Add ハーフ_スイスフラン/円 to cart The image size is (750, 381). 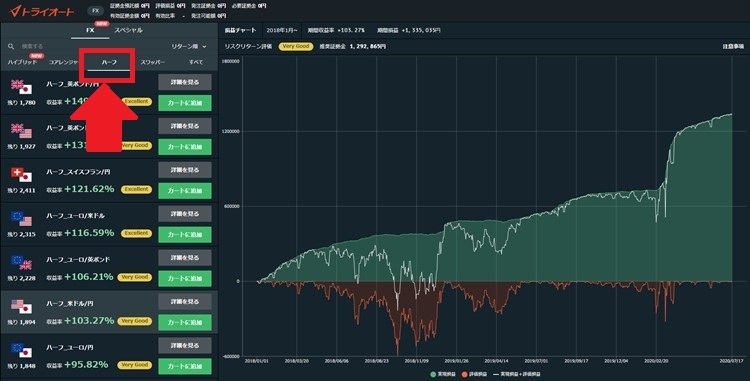pyautogui.click(x=185, y=191)
